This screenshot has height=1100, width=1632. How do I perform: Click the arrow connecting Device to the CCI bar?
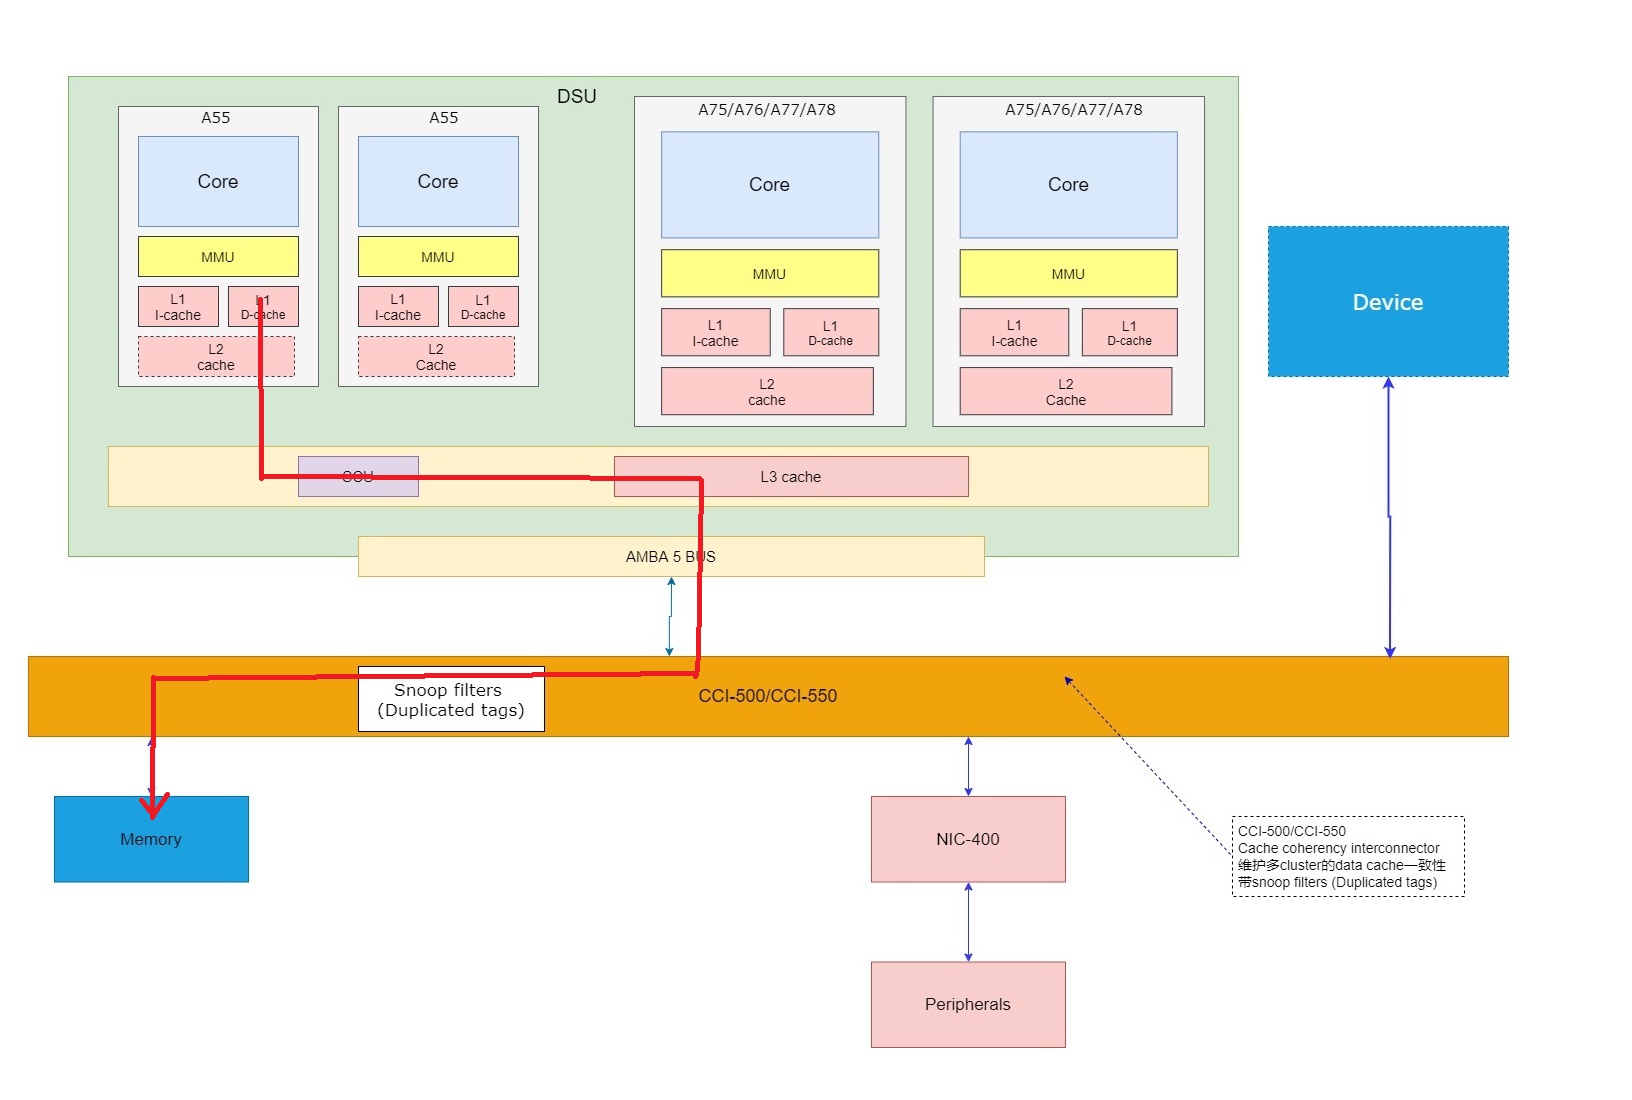point(1389,517)
